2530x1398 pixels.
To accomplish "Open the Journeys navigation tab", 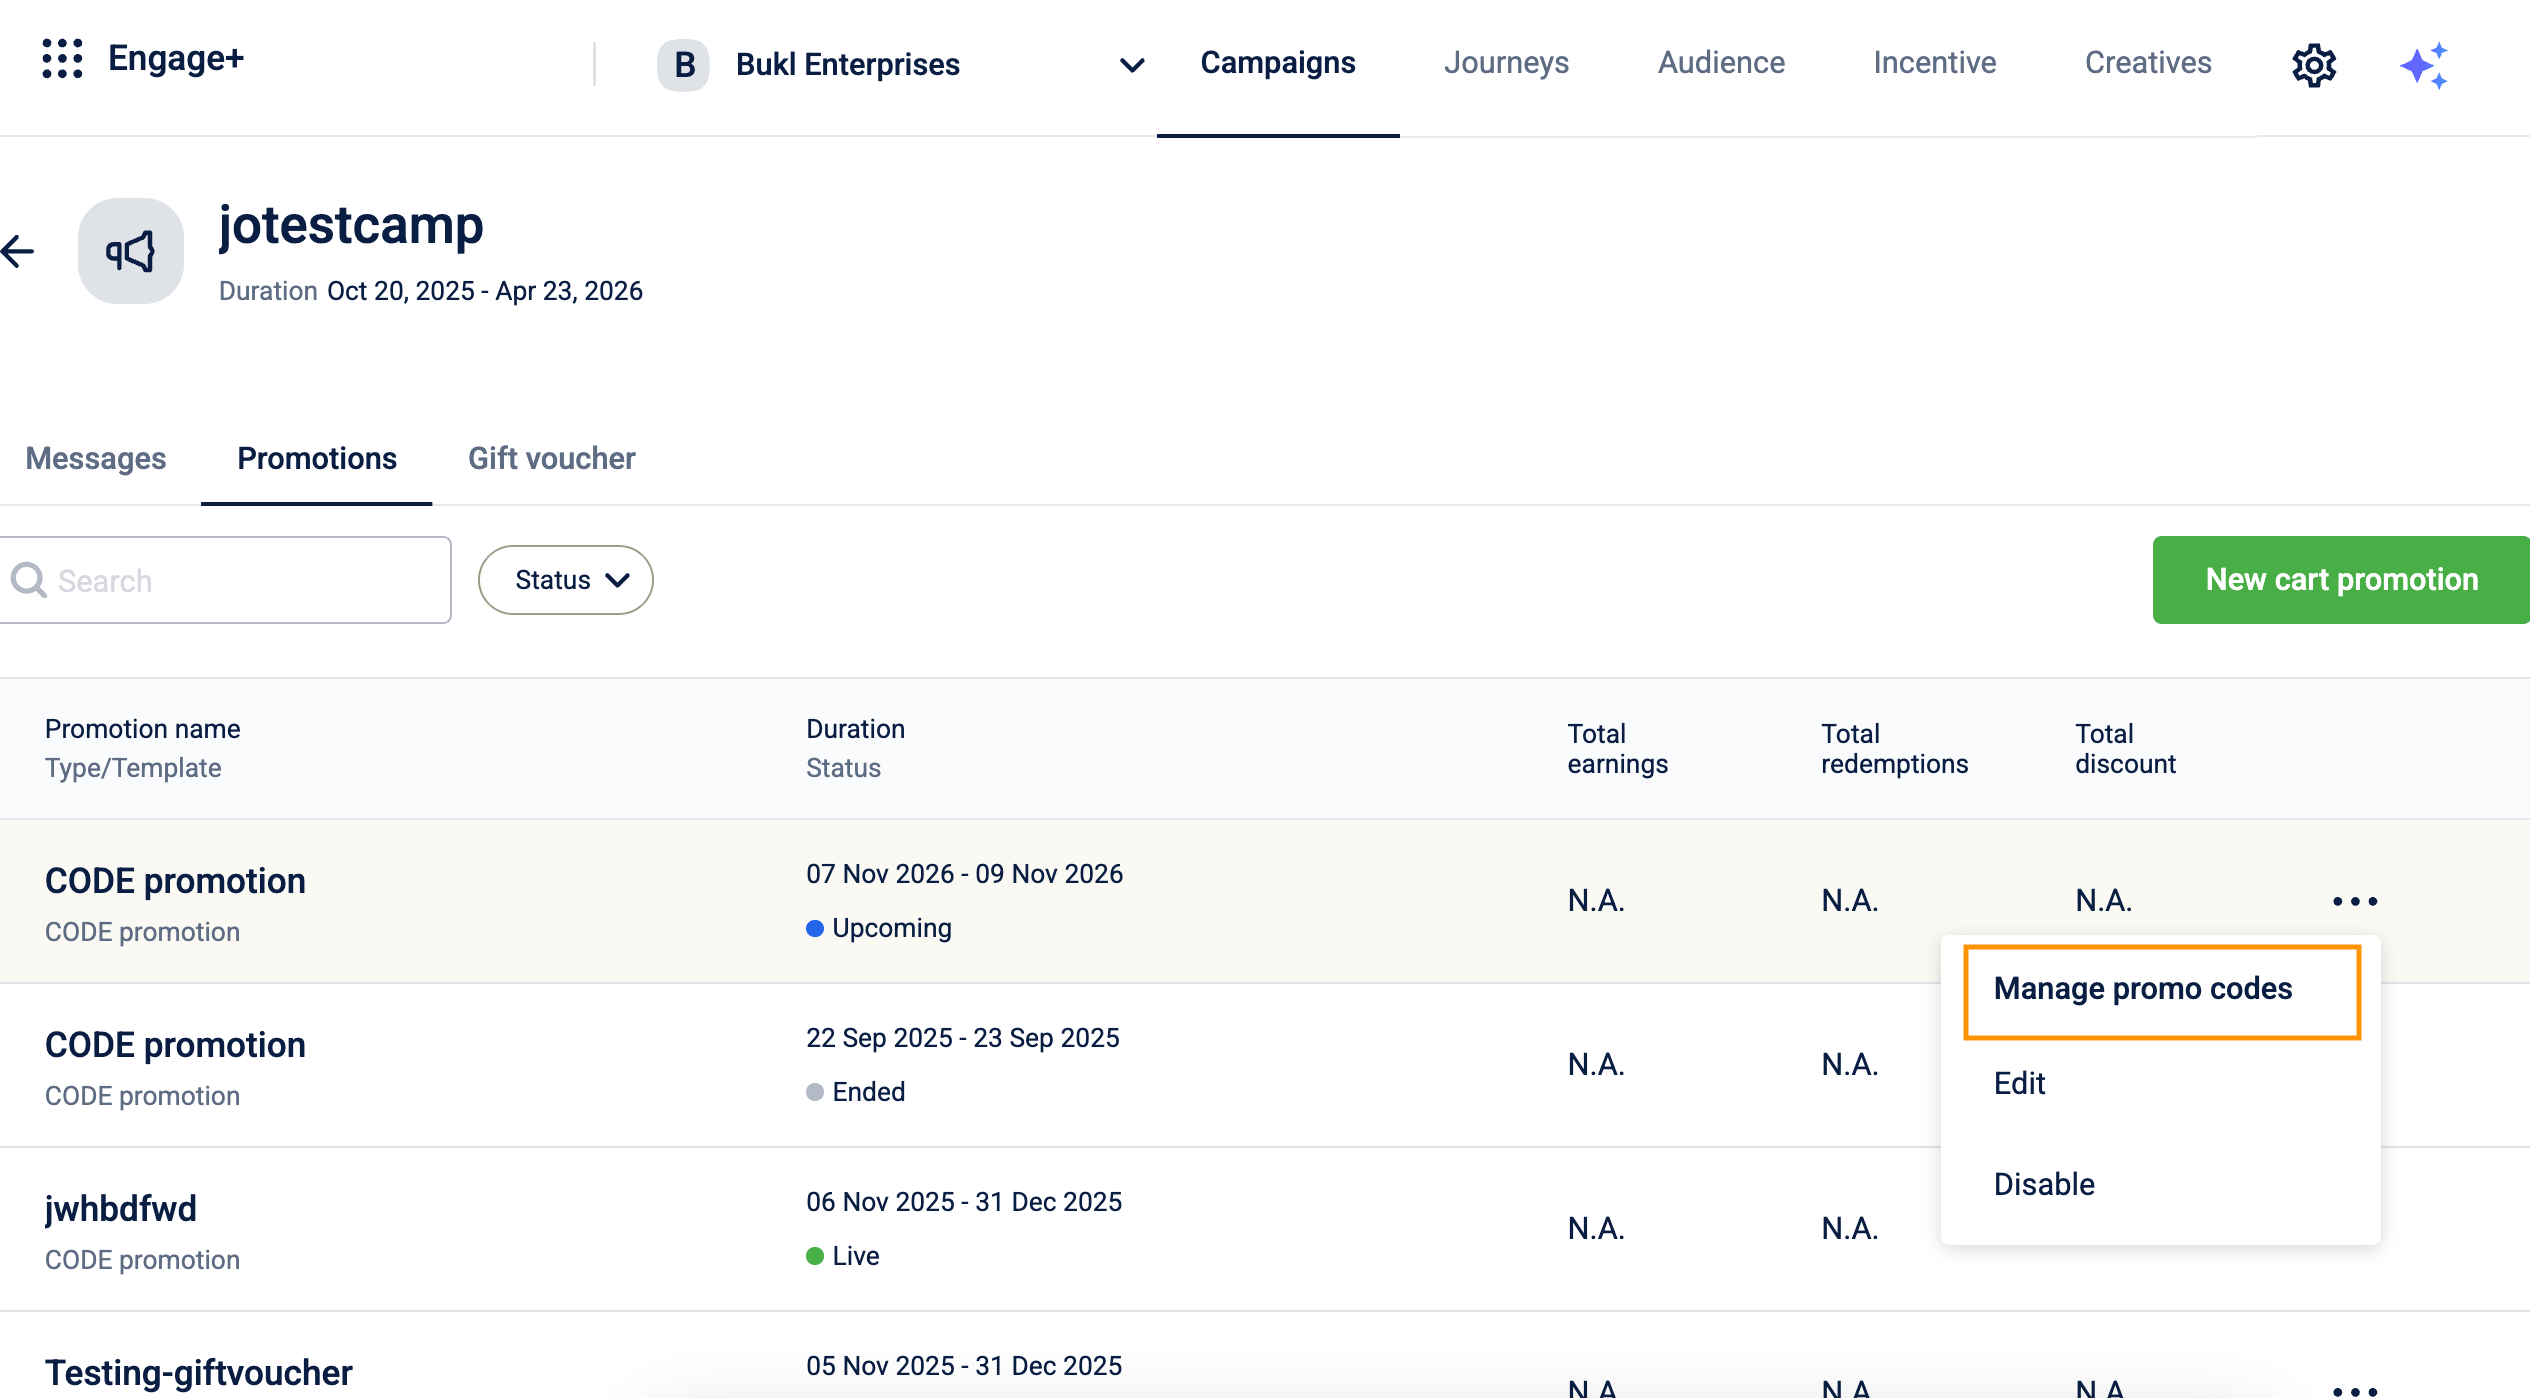I will [1506, 63].
